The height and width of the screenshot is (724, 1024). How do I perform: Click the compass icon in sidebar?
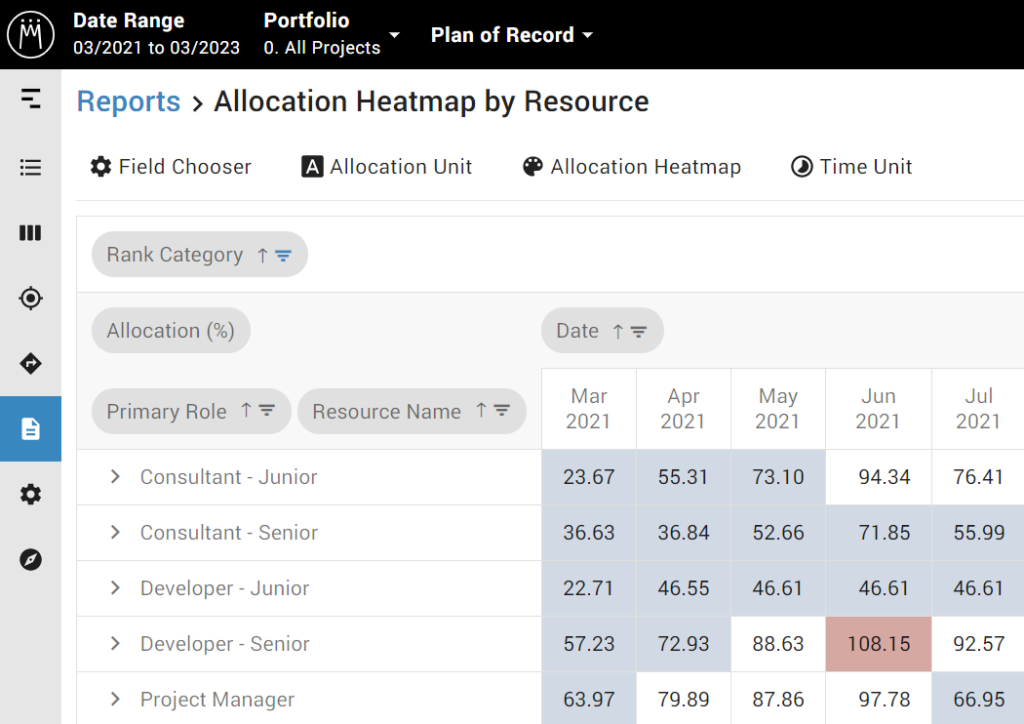tap(31, 559)
